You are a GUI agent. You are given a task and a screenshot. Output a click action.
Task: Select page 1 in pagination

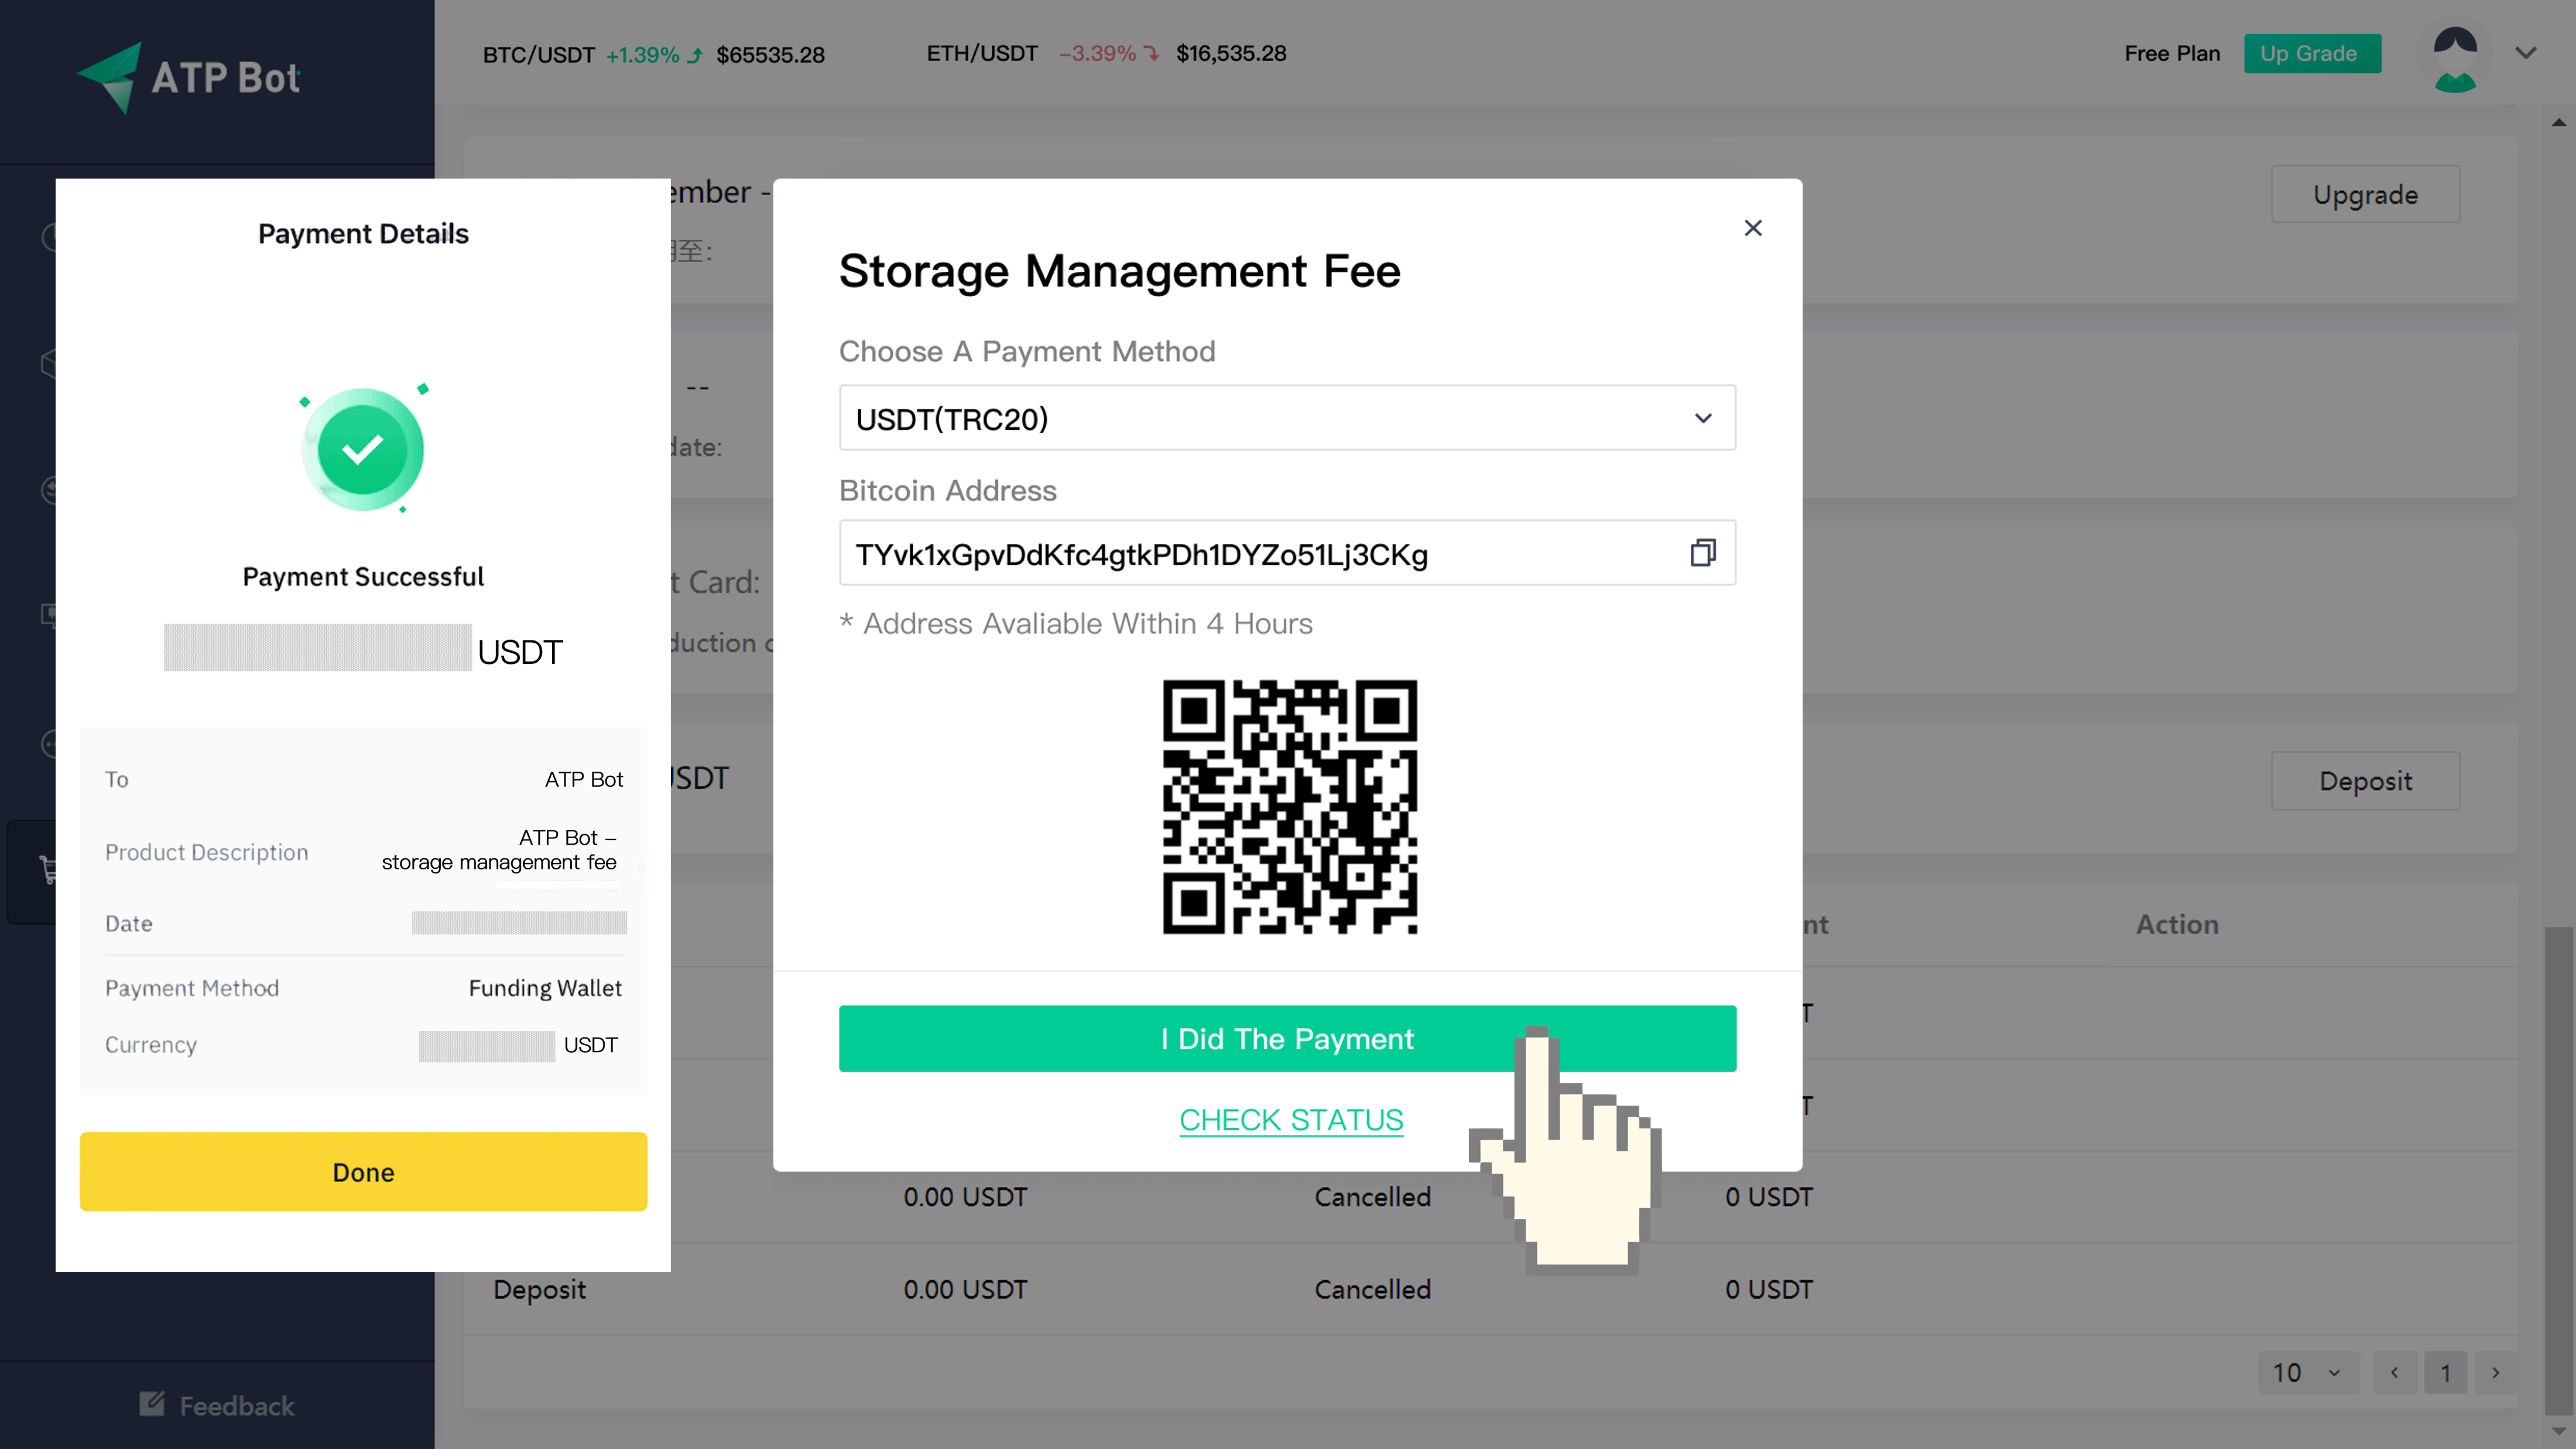click(2445, 1373)
